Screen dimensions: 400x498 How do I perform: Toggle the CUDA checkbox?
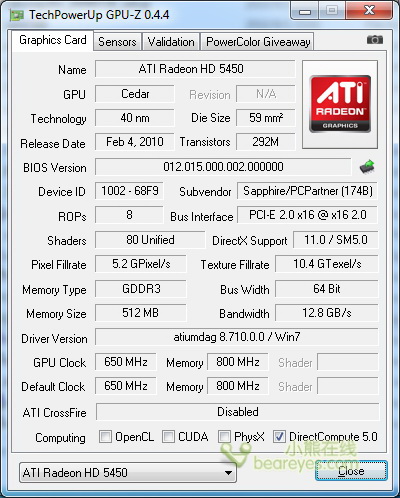point(168,436)
